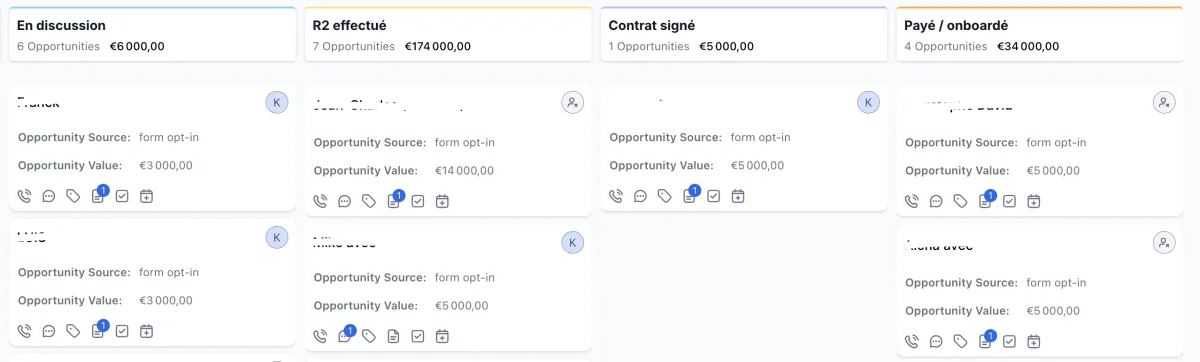Open chat icon on first Payé / onboardé card
Screen dimensions: 1200x362
937,201
